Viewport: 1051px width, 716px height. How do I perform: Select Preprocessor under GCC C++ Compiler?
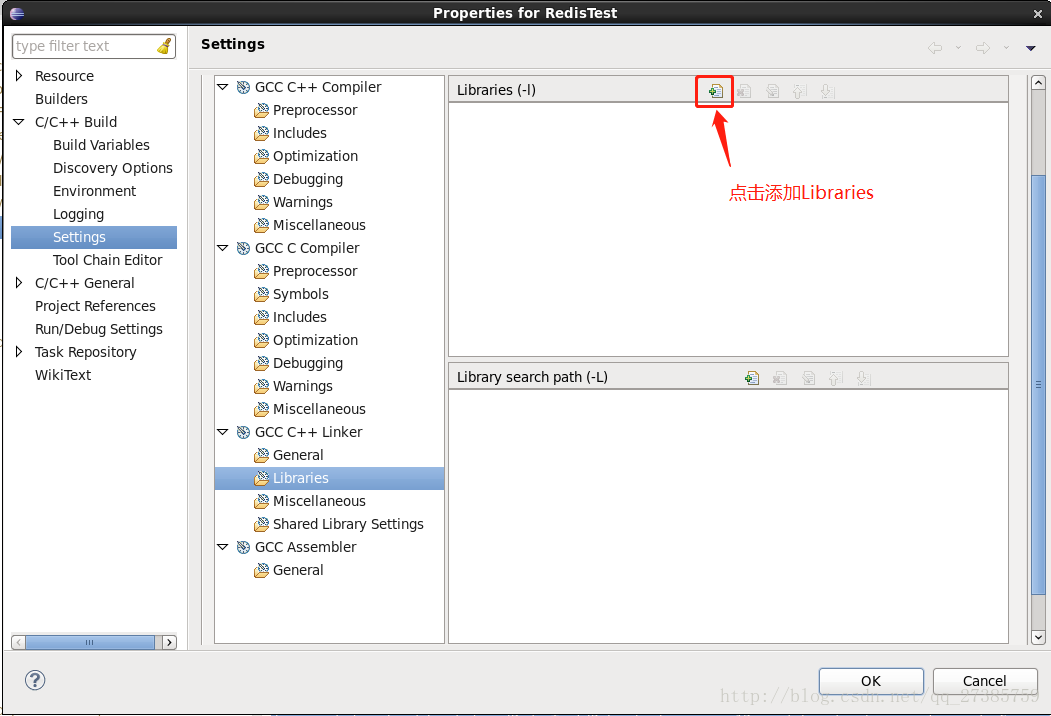point(315,110)
